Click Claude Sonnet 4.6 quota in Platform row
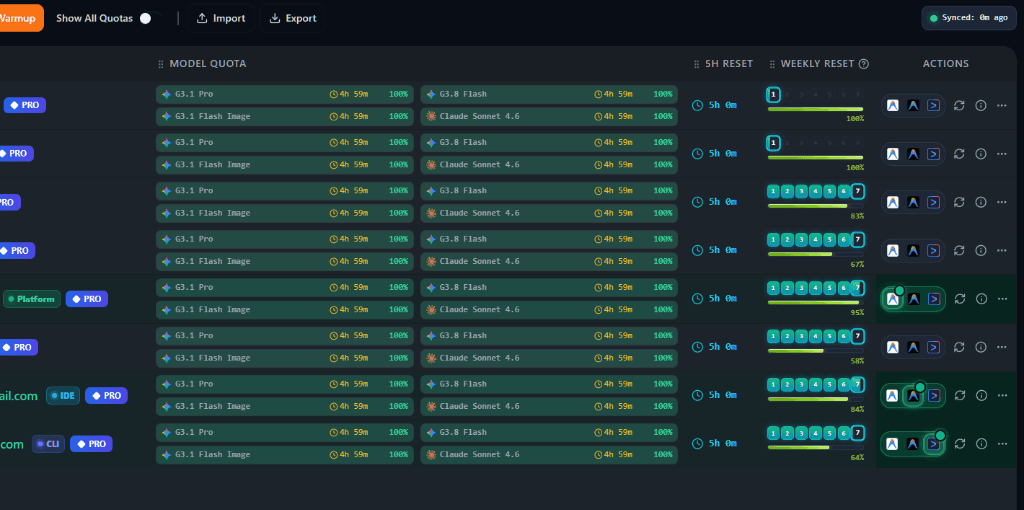 click(x=549, y=310)
